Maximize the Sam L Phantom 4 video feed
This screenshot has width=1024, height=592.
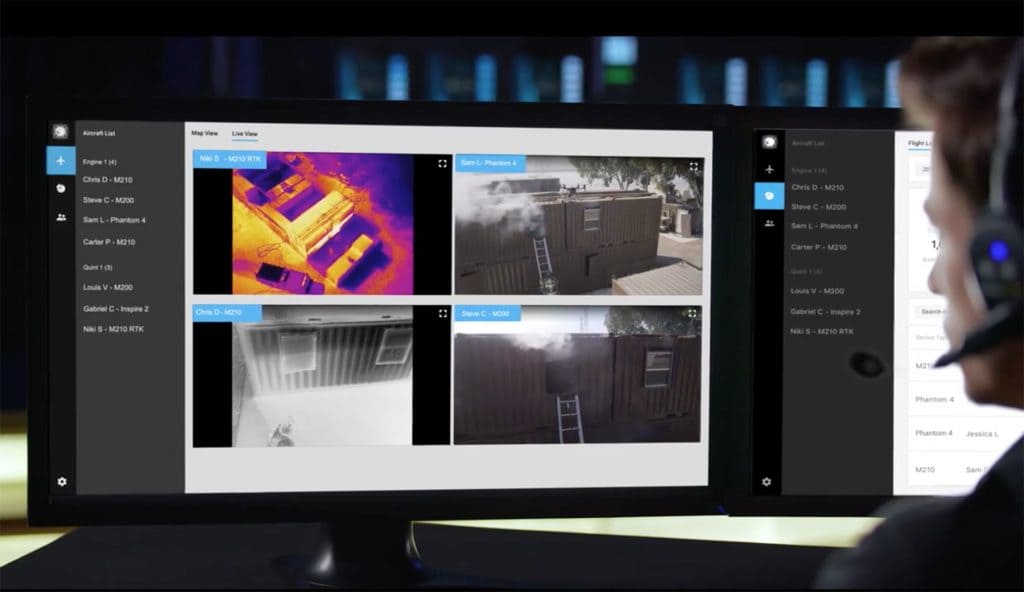[x=694, y=166]
